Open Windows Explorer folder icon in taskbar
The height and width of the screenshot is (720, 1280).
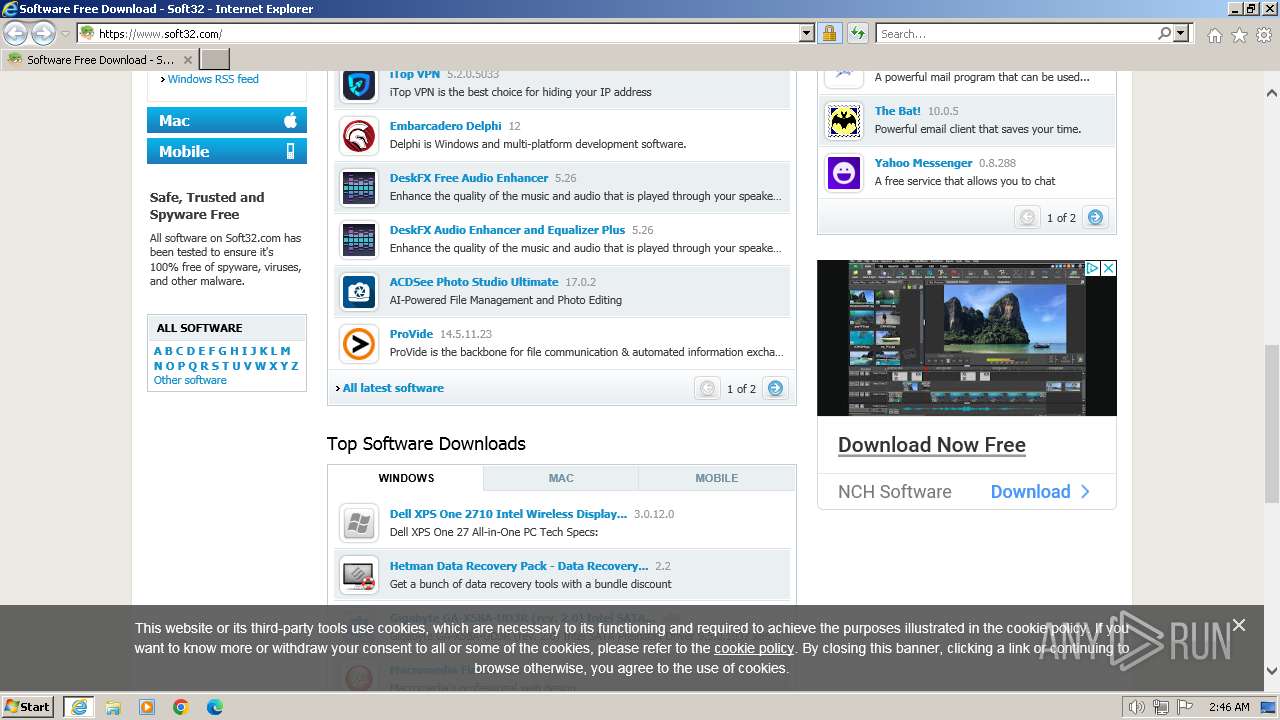point(113,707)
